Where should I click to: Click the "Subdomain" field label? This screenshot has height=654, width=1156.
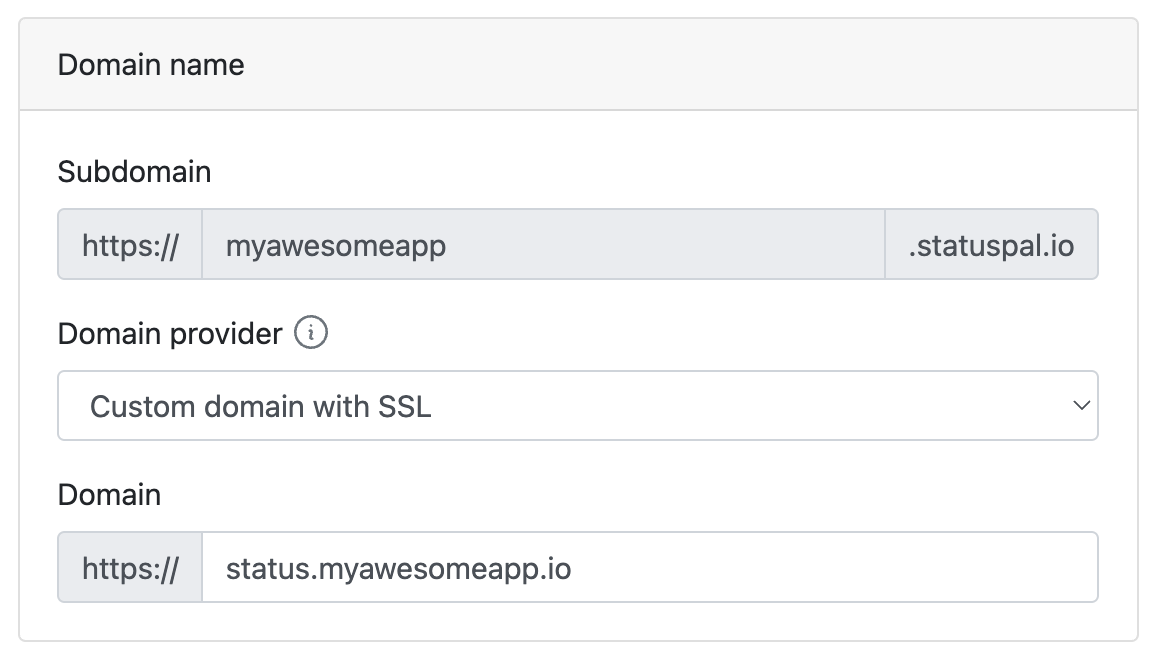click(134, 172)
